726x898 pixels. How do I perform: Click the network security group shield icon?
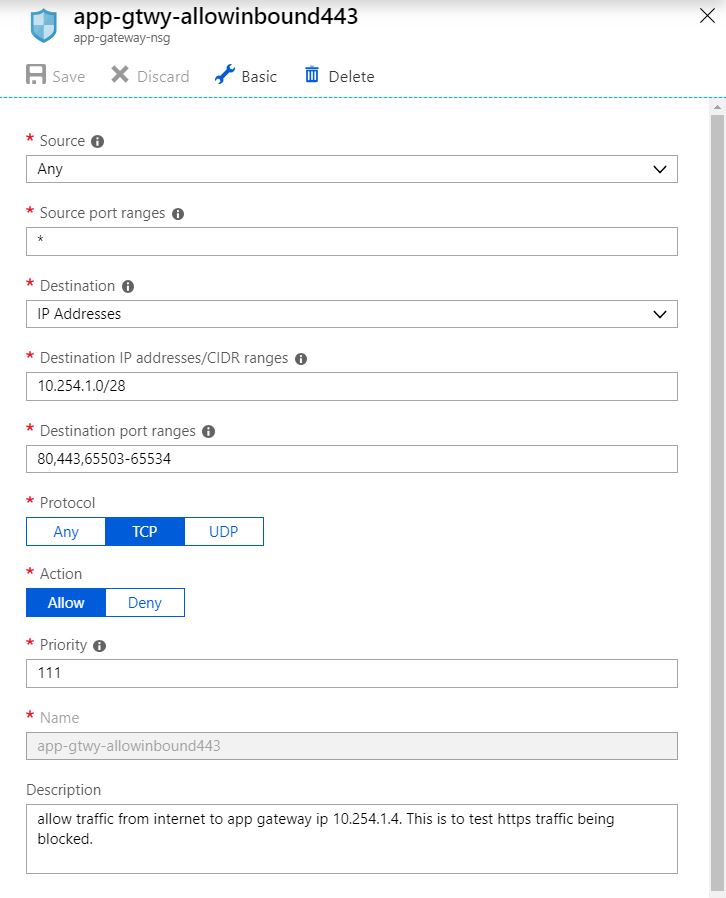44,26
